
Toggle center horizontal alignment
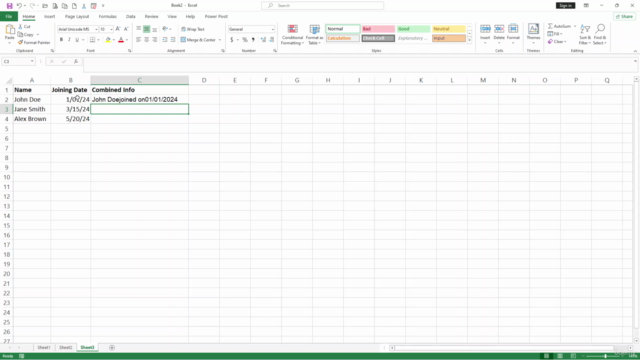point(147,40)
